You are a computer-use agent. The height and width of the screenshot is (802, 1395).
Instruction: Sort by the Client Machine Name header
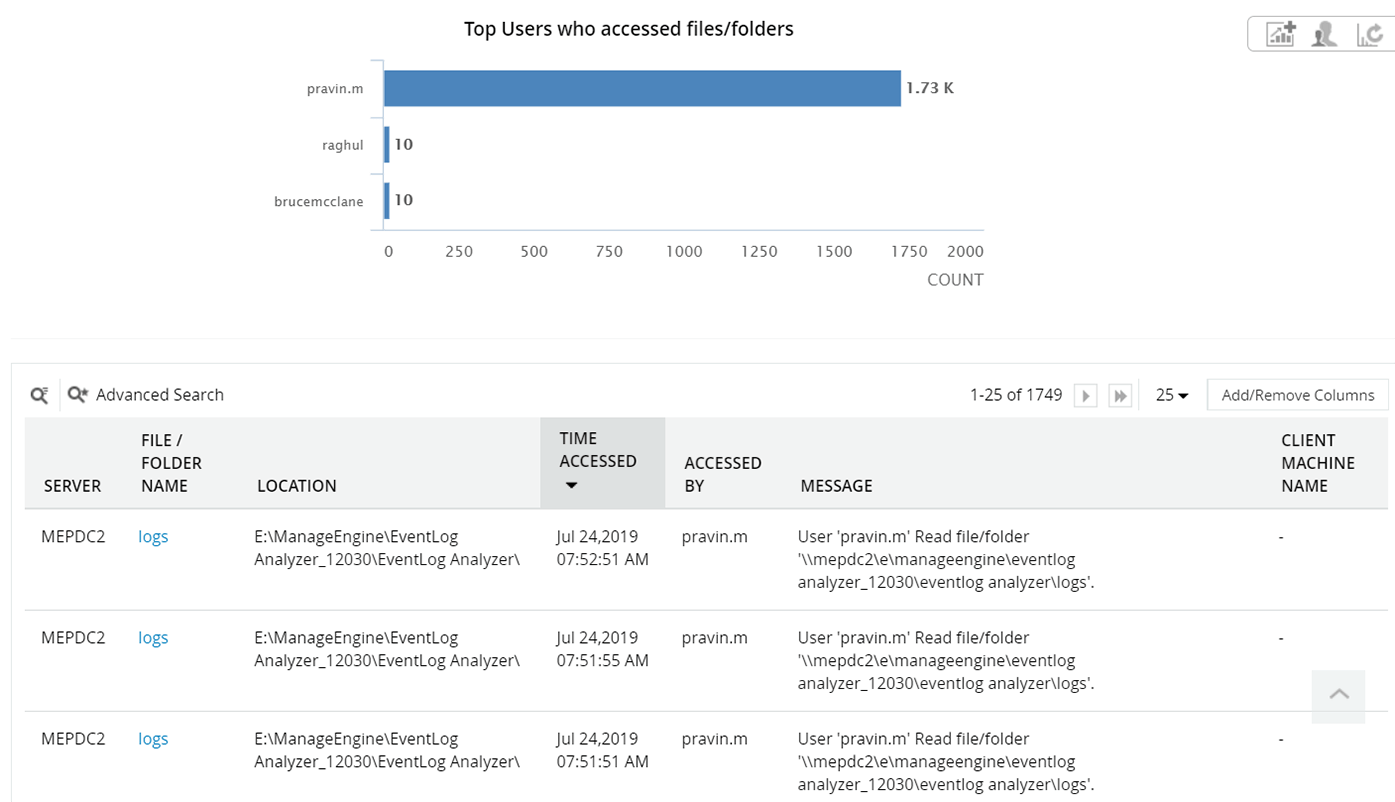[1317, 463]
